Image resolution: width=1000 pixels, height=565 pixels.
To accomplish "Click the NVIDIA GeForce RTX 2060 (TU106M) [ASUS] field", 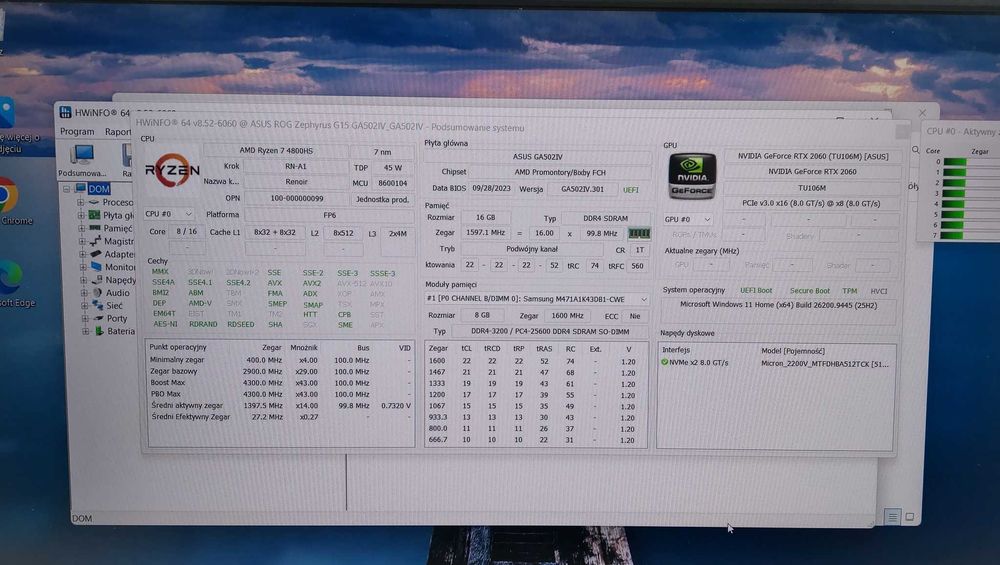I will (812, 156).
